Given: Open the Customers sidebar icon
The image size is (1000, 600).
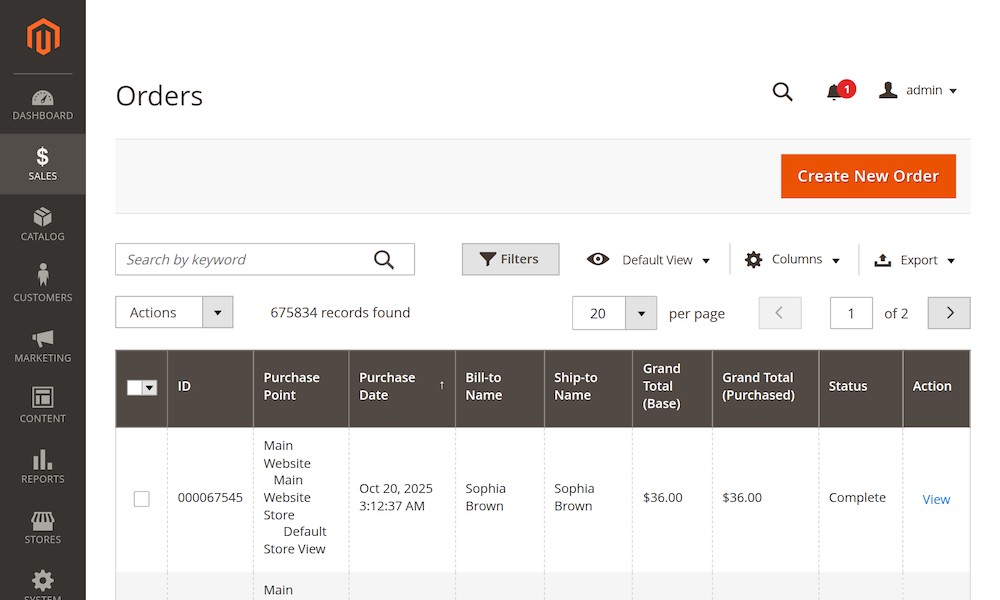Looking at the screenshot, I should pos(43,275).
